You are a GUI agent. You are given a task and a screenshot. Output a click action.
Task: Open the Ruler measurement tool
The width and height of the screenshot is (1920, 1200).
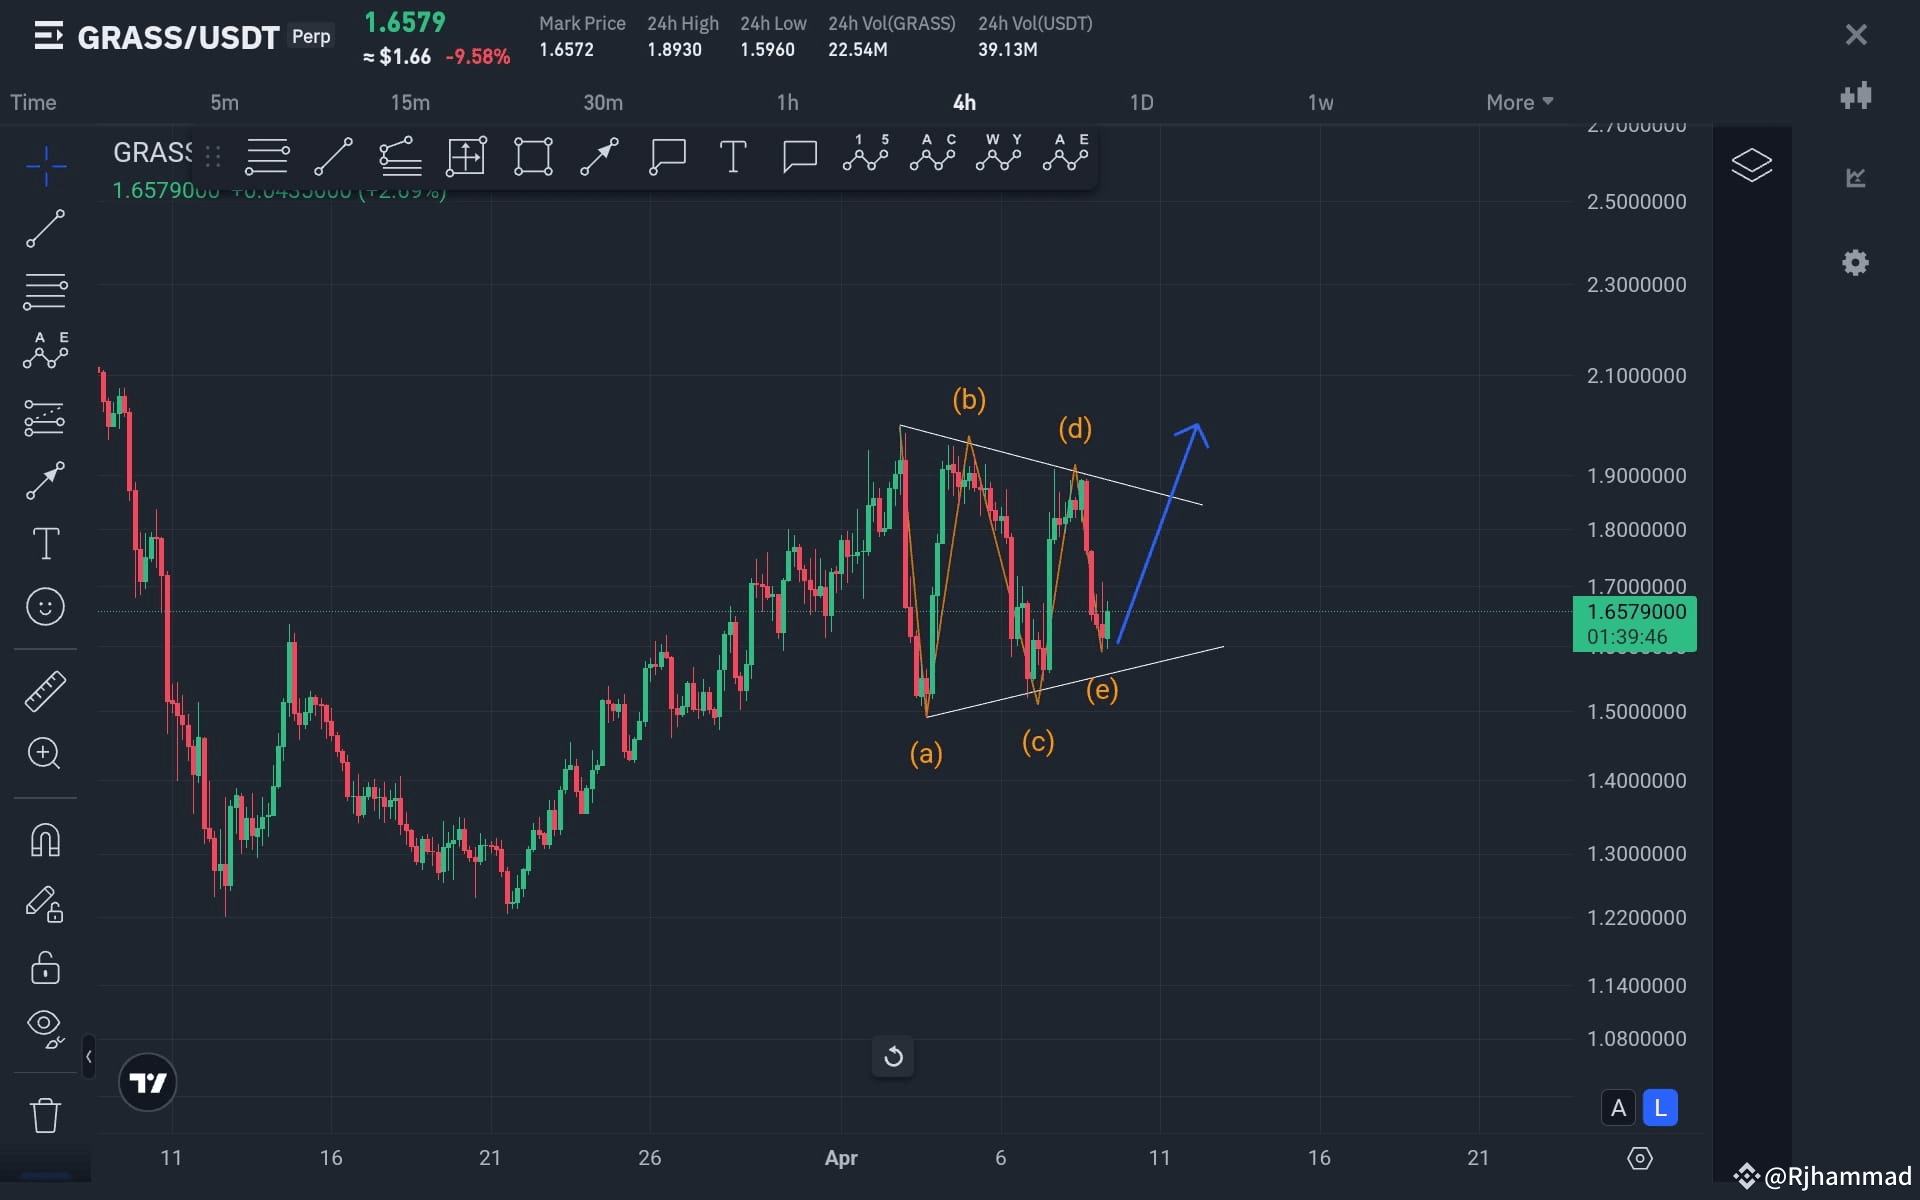click(45, 690)
